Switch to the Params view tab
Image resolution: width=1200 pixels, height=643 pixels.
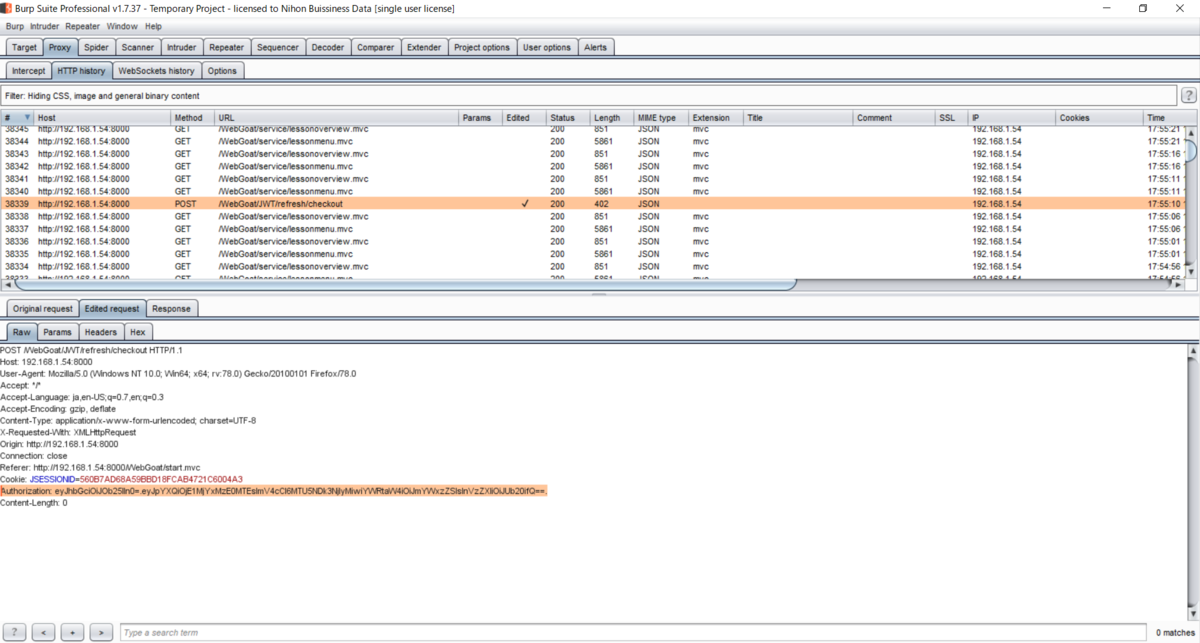[x=57, y=332]
